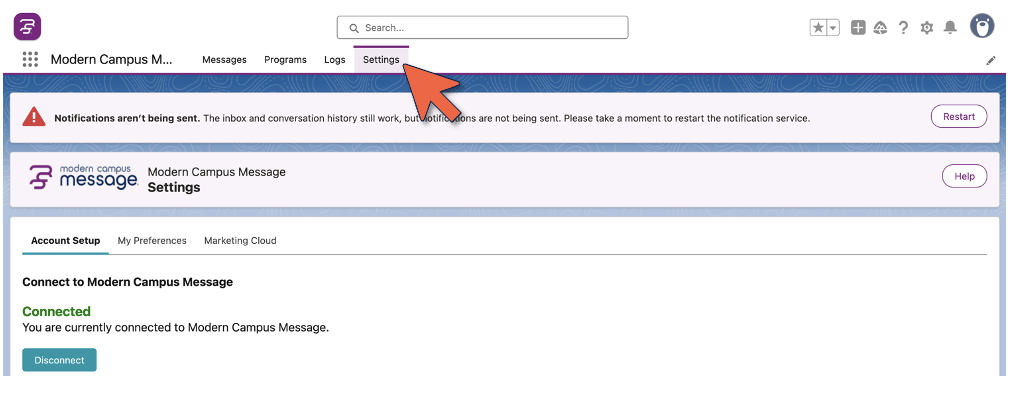Click 'You are currently connected' message text
This screenshot has width=1012, height=402.
(176, 328)
